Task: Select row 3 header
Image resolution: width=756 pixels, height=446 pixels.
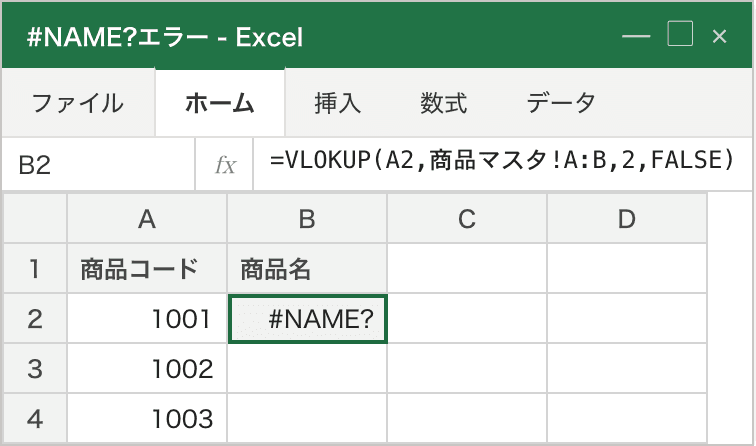Action: tap(35, 369)
